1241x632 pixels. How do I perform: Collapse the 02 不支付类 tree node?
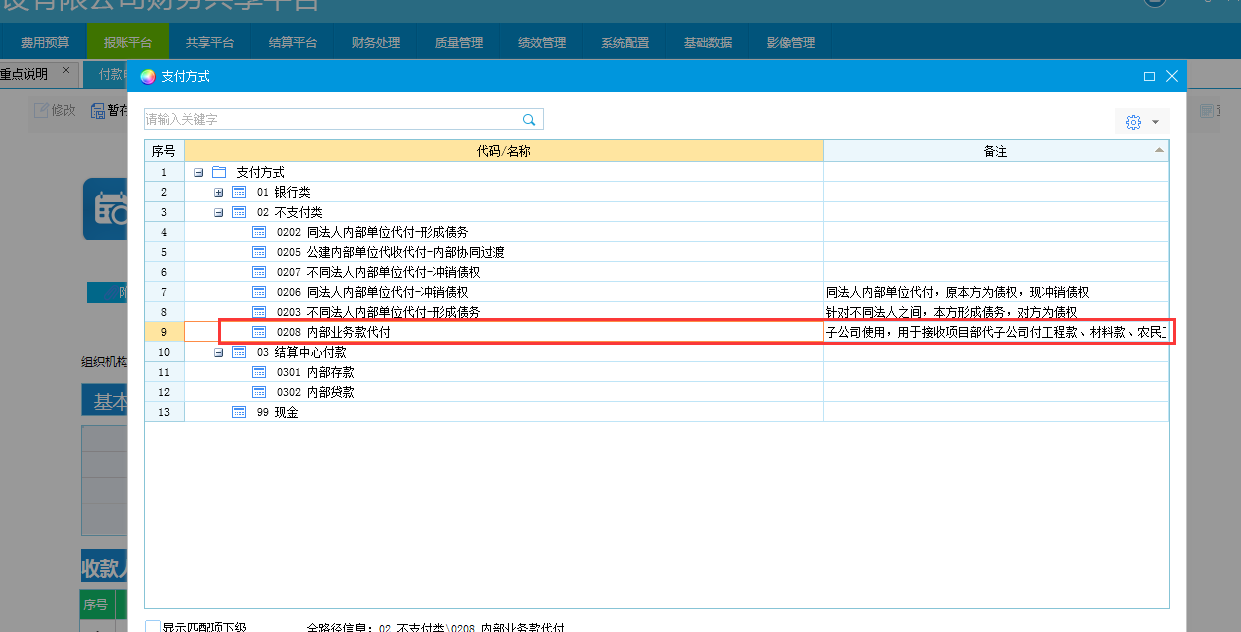click(x=219, y=212)
